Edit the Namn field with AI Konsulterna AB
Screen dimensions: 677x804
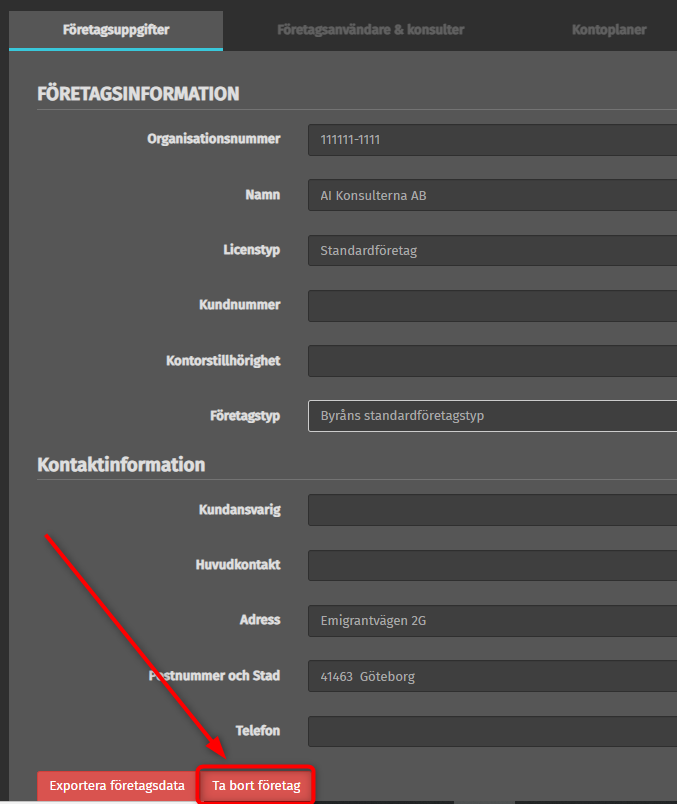tap(492, 195)
